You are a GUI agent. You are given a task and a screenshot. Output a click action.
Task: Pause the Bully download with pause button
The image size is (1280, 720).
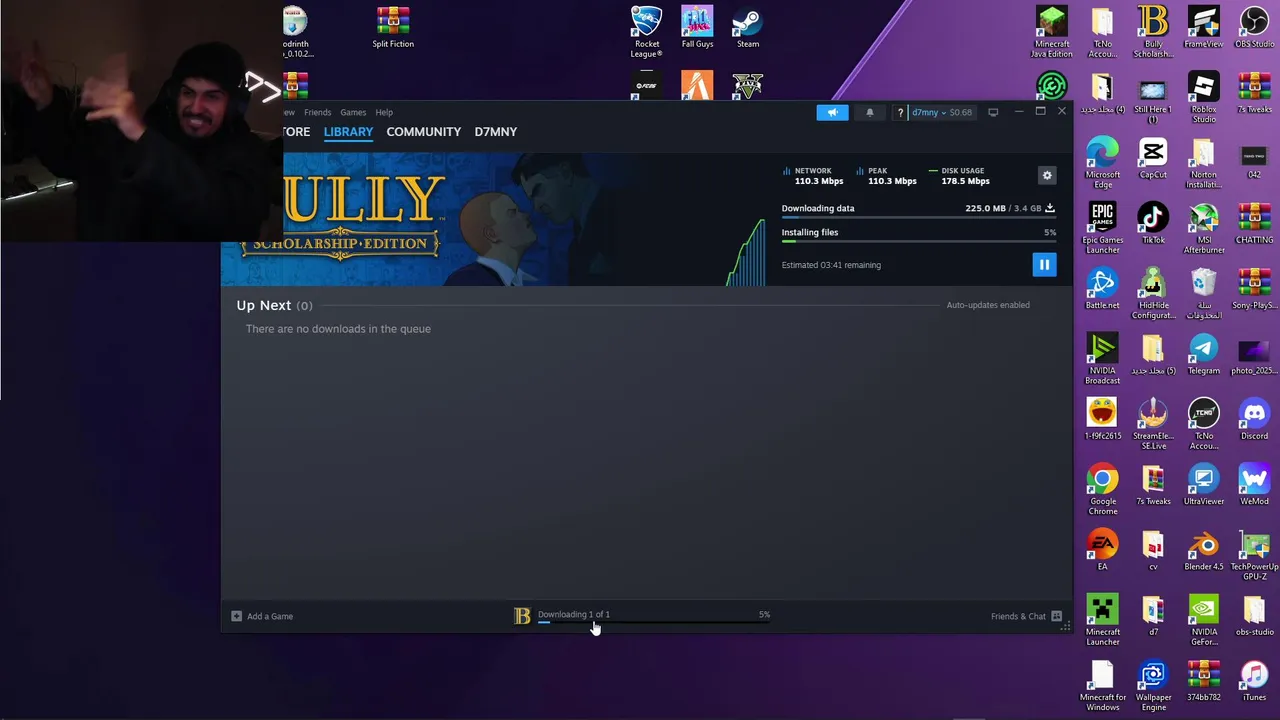point(1043,265)
